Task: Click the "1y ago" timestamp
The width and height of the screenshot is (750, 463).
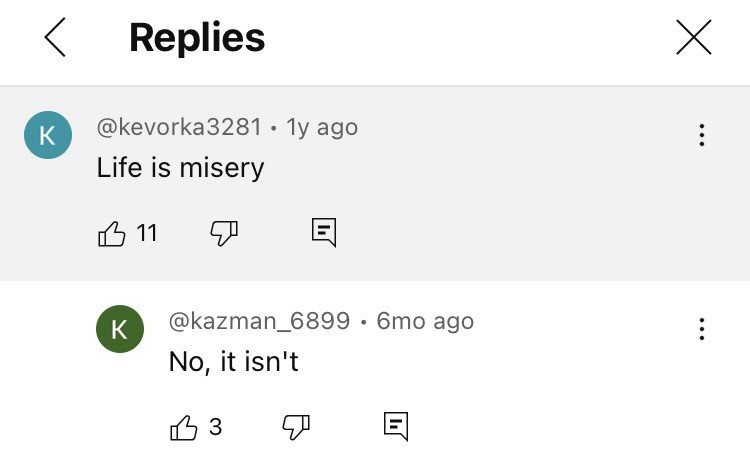Action: click(322, 127)
